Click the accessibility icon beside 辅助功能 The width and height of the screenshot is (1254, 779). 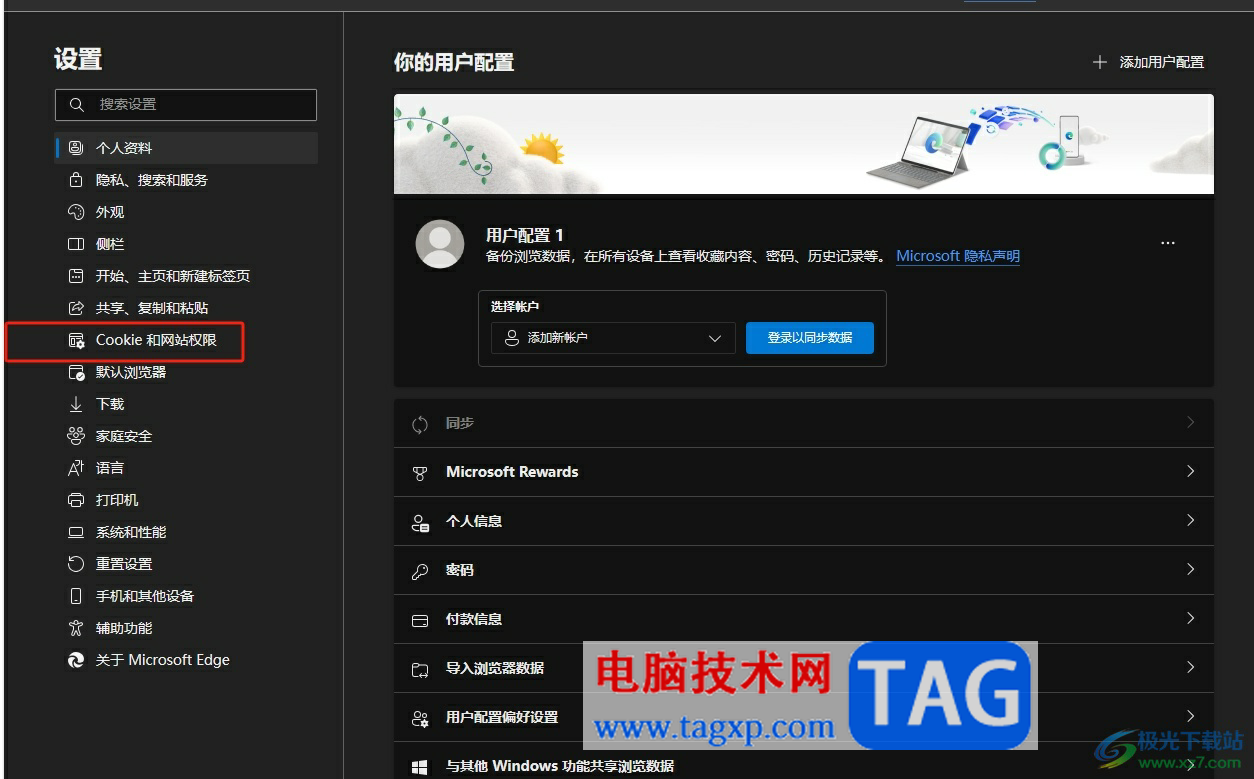pos(76,628)
